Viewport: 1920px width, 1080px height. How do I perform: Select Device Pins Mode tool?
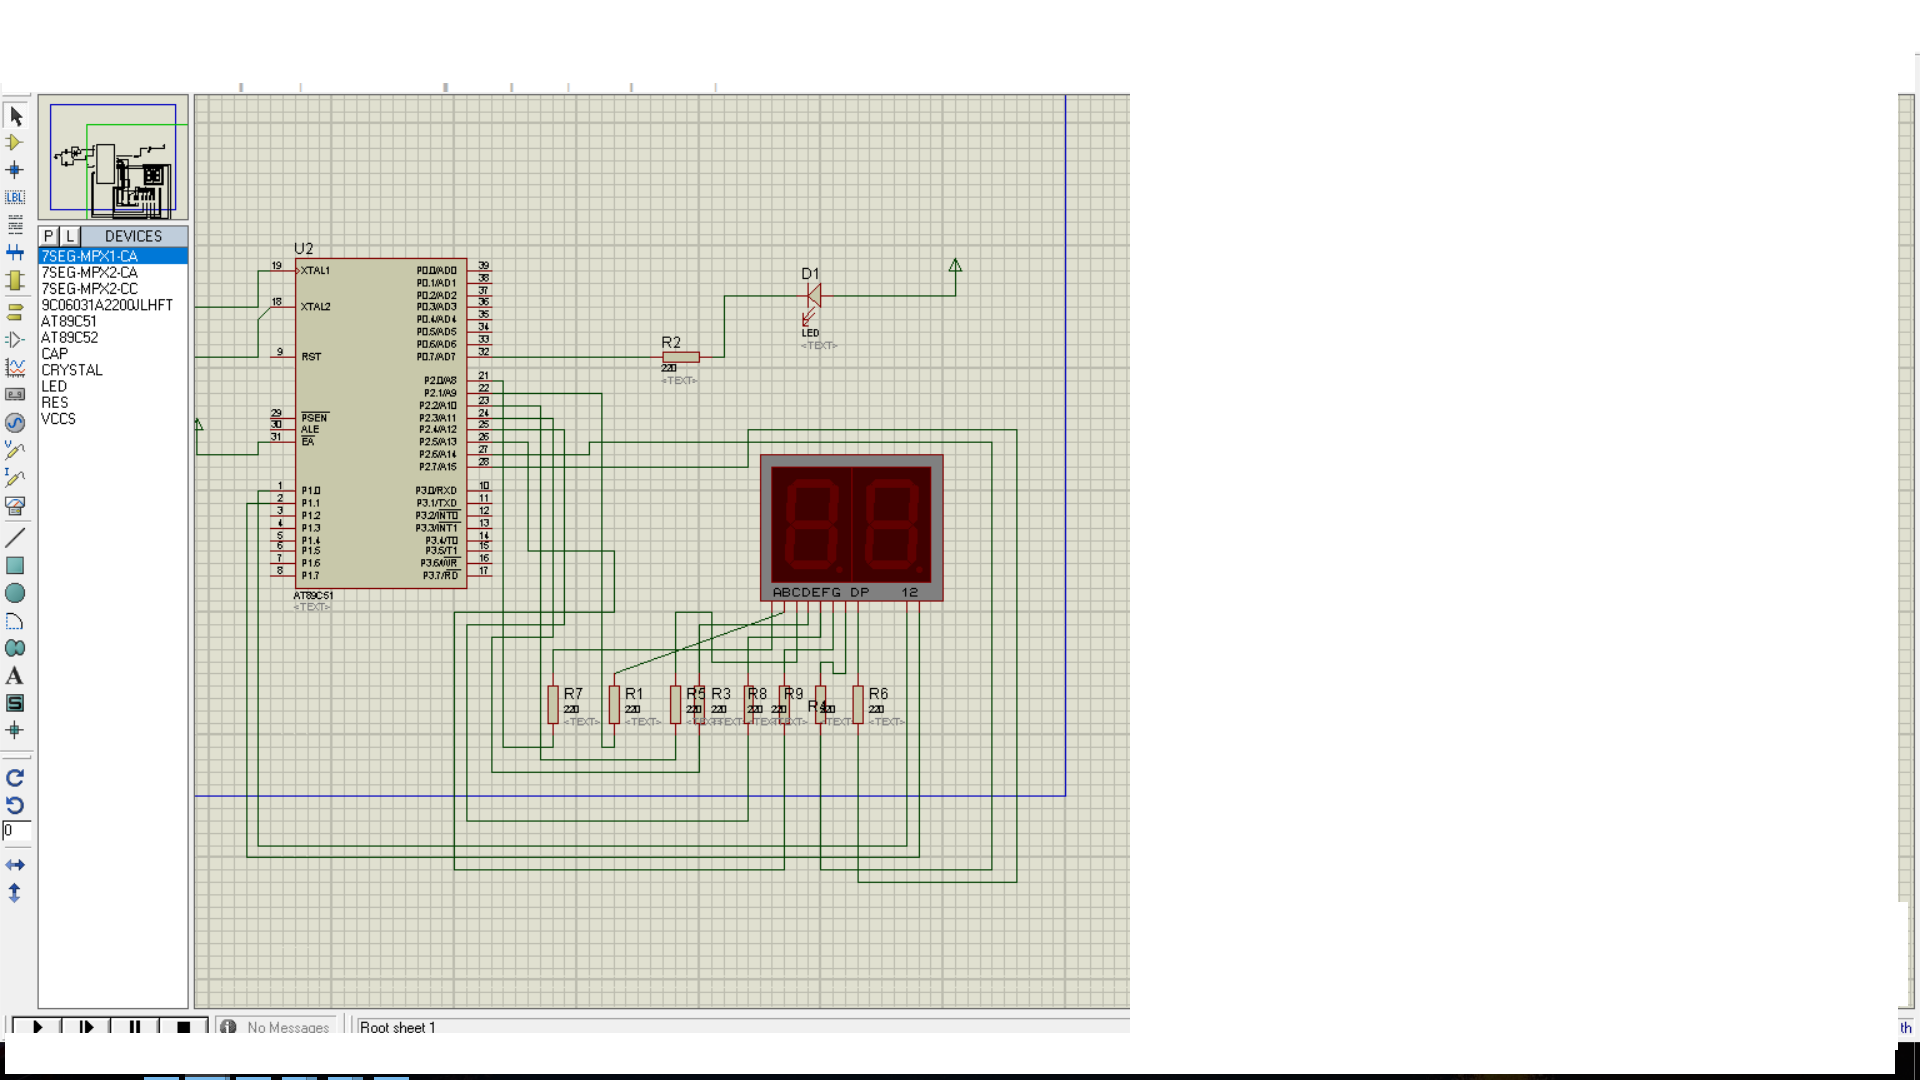coord(15,340)
